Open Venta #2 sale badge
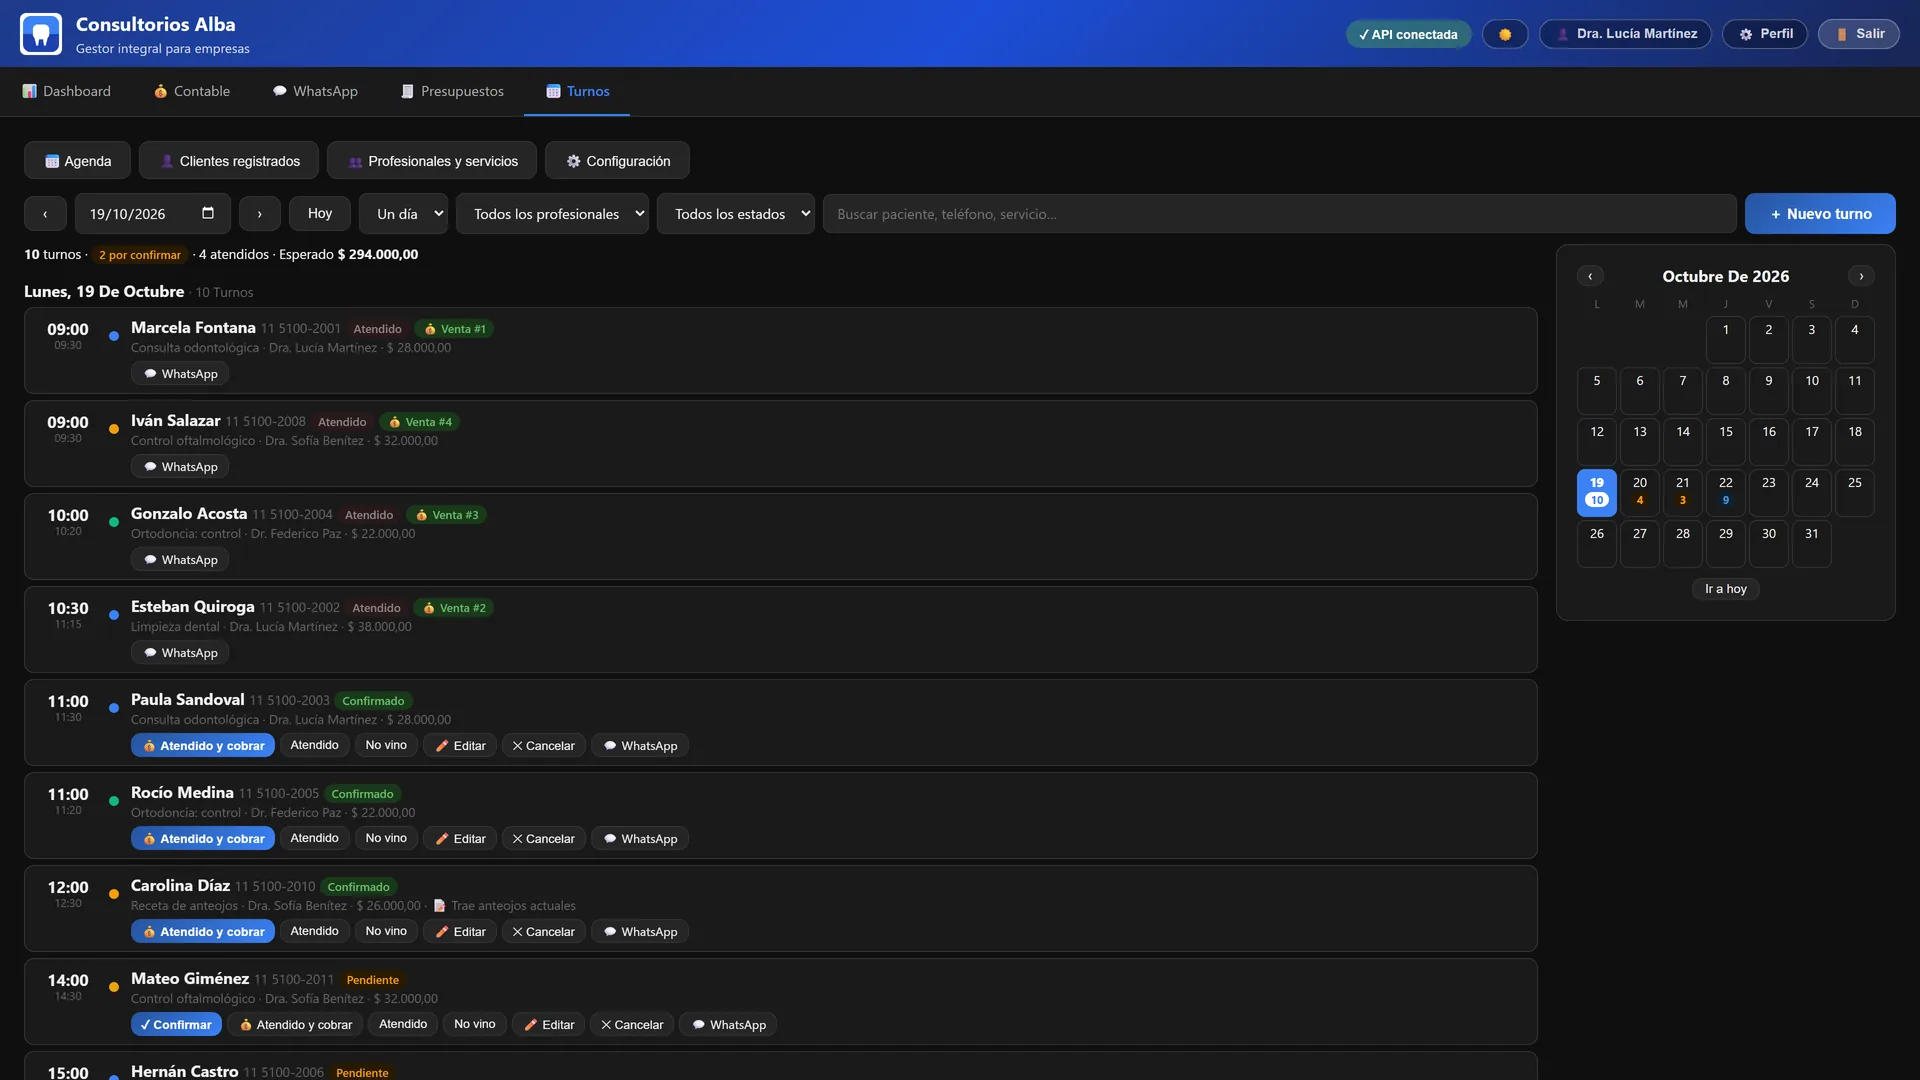Screen dimensions: 1920x1080 454,608
